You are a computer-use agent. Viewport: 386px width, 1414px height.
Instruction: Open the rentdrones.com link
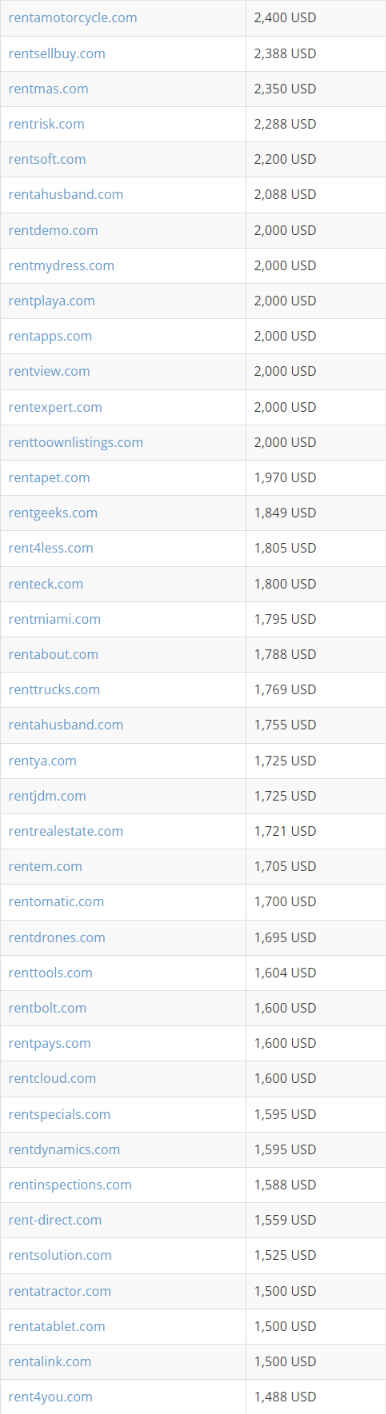57,937
